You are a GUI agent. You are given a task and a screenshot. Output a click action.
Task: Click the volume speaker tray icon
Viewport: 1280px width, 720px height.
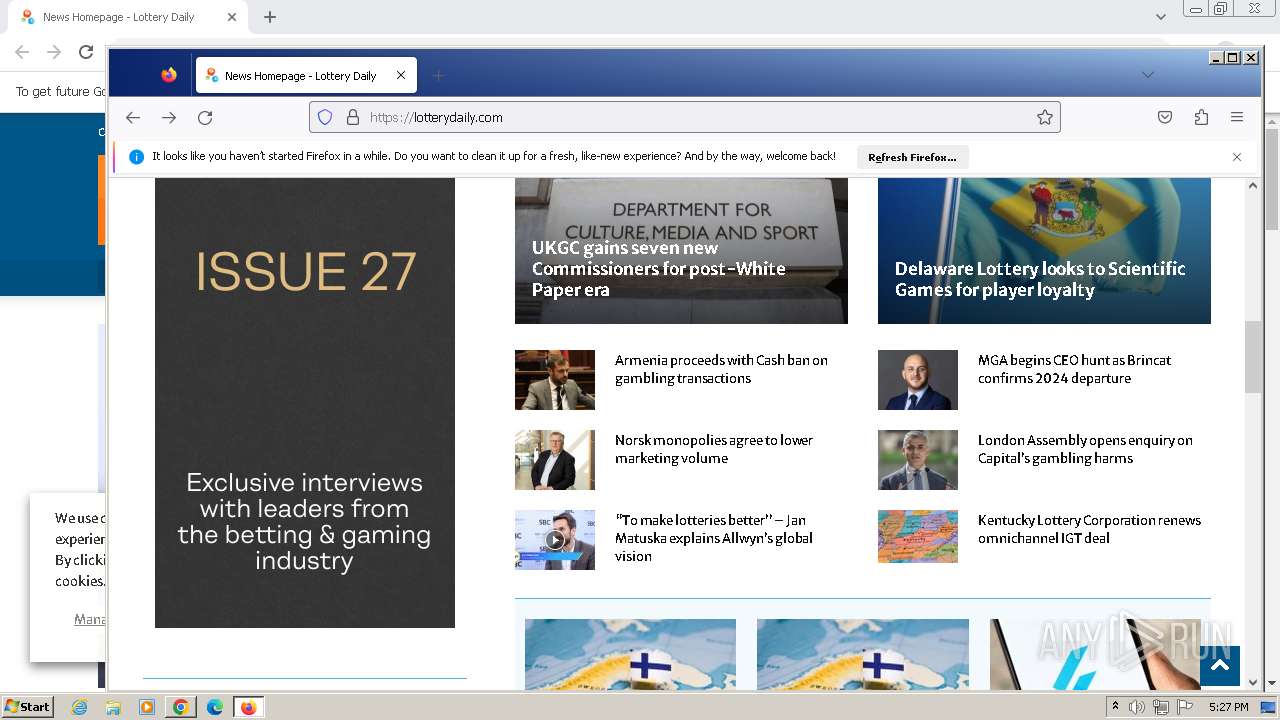[x=1137, y=707]
